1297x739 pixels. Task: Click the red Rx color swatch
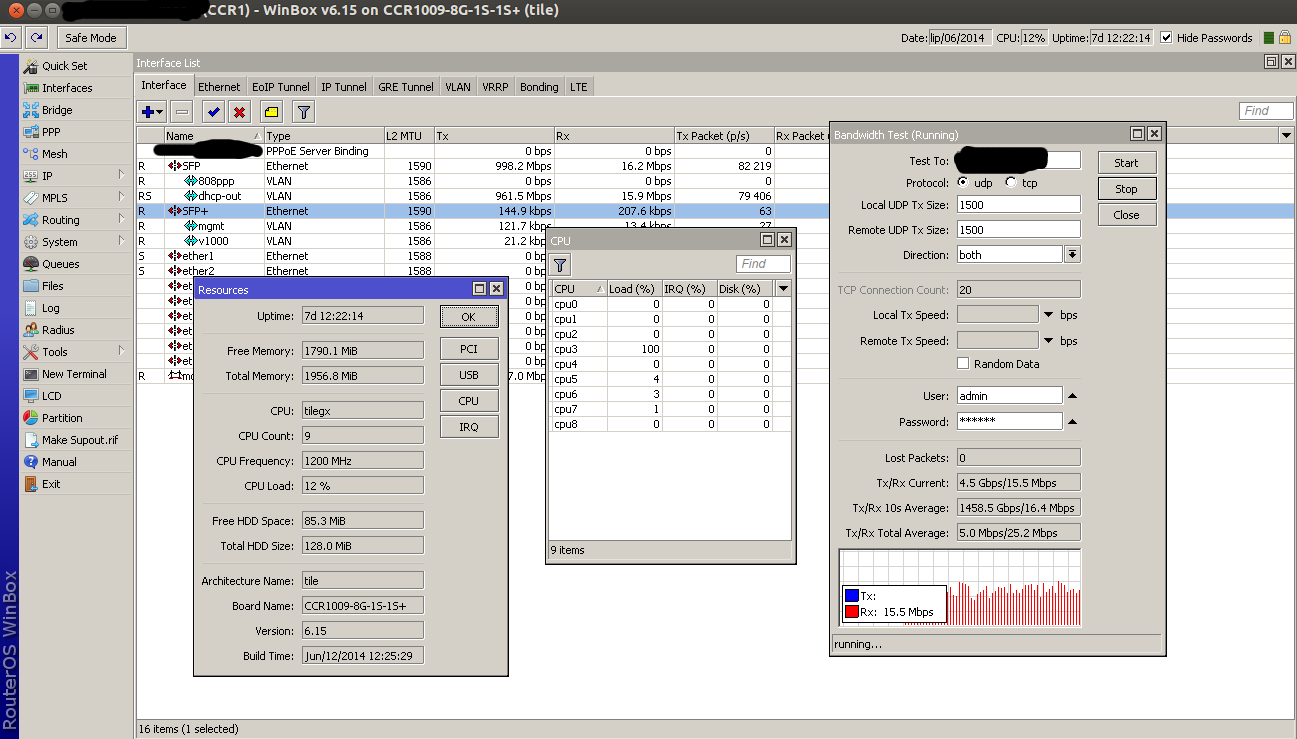point(852,612)
